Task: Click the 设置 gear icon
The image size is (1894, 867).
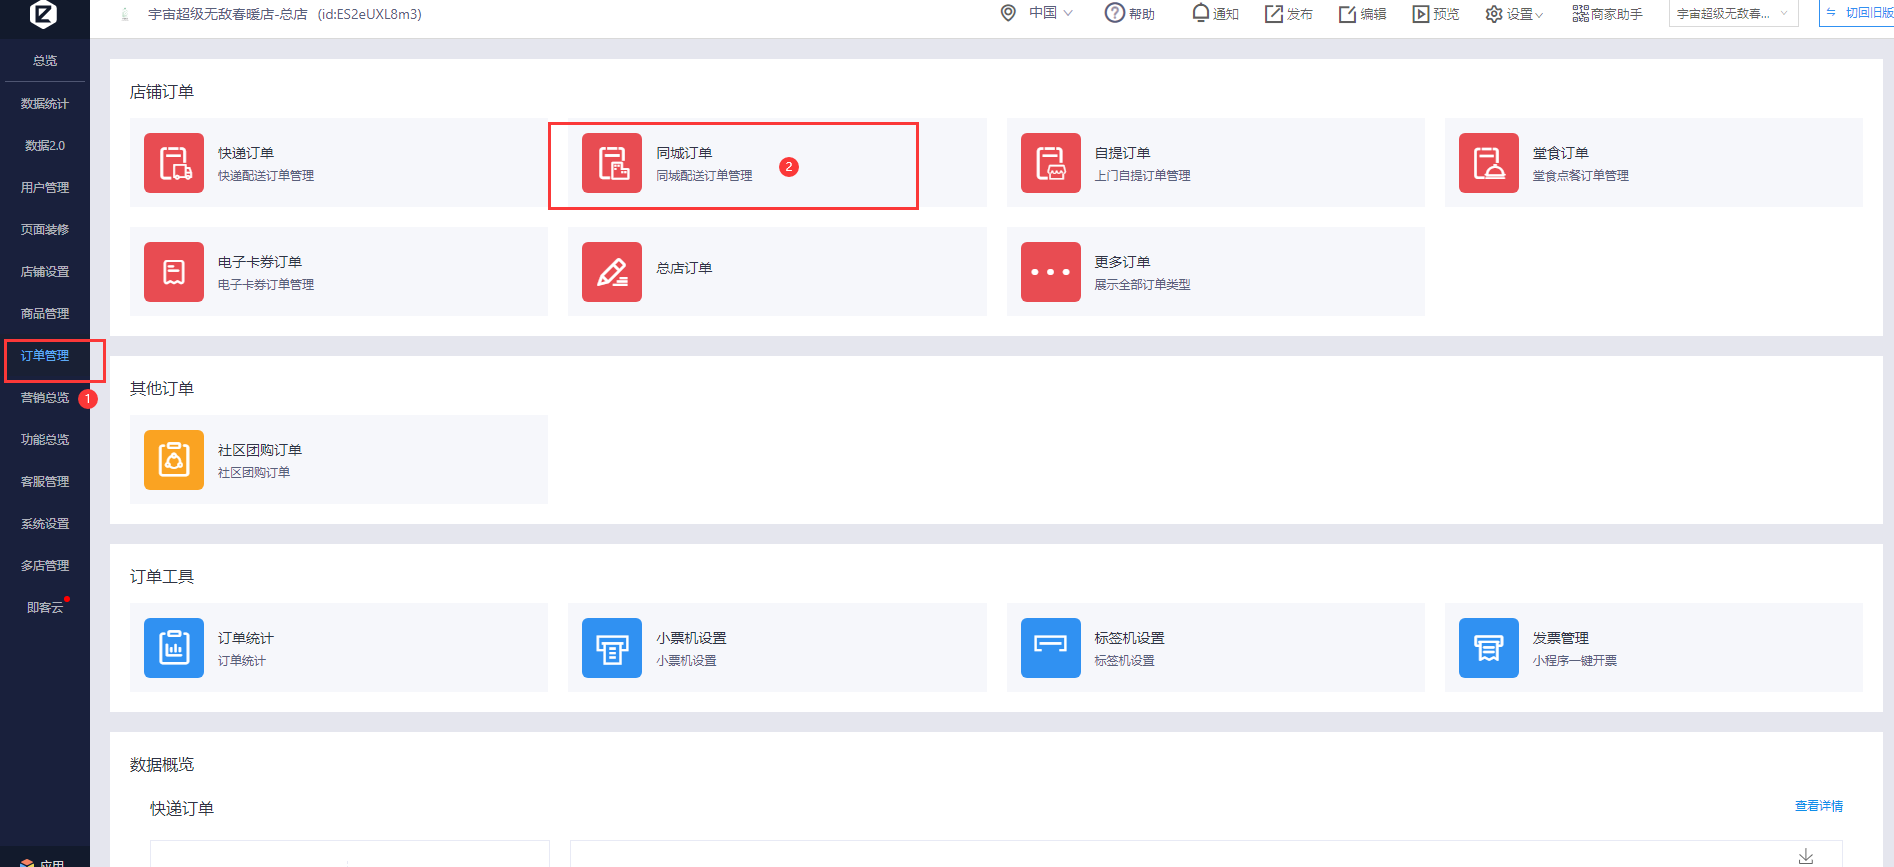Action: pos(1494,14)
